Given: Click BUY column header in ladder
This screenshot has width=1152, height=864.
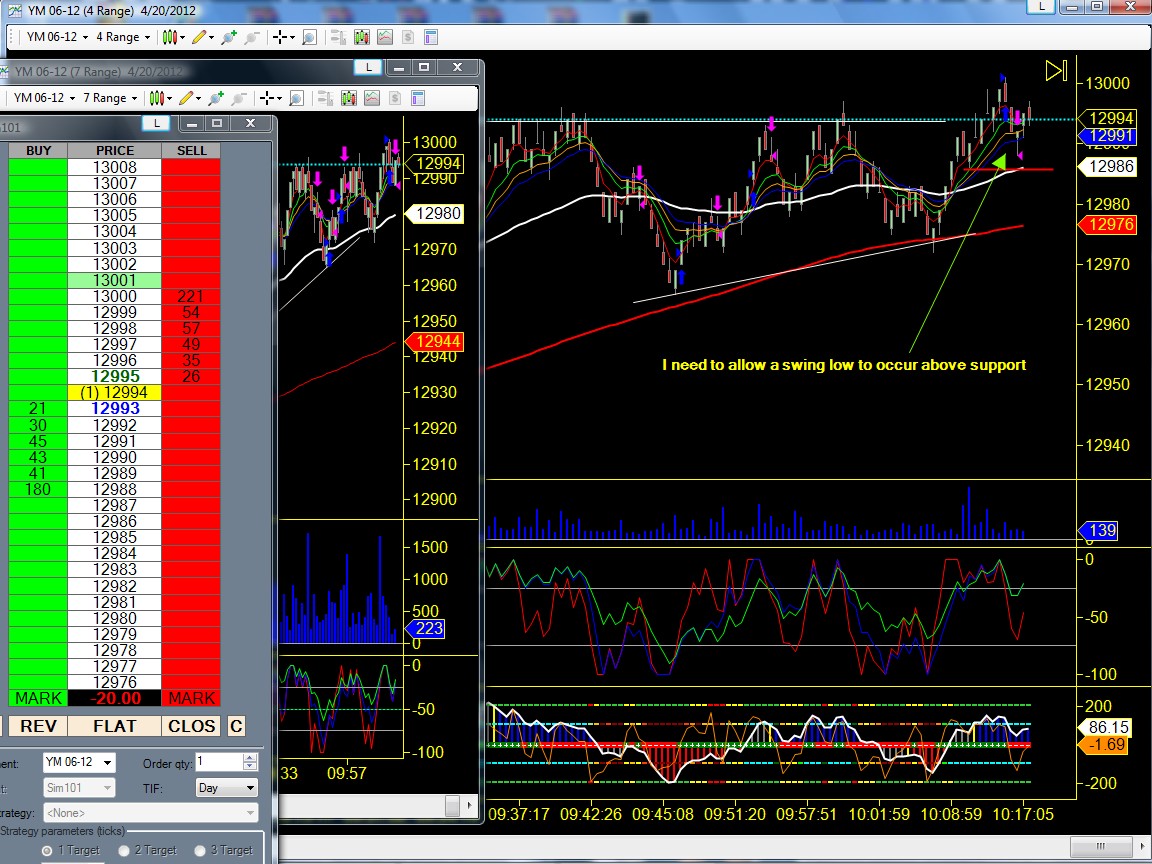Looking at the screenshot, I should [38, 151].
